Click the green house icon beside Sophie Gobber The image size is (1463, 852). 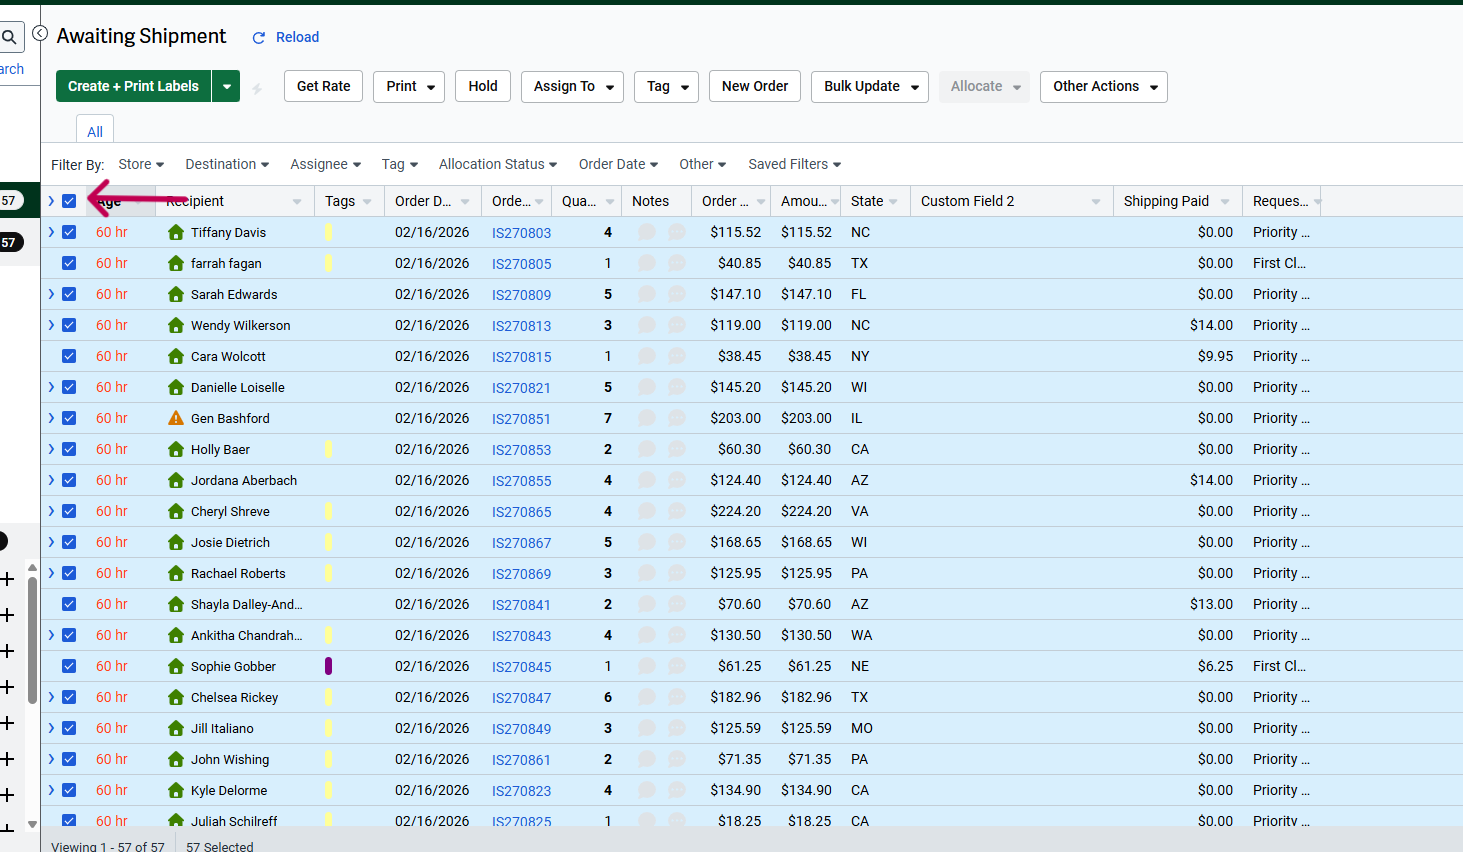(176, 666)
